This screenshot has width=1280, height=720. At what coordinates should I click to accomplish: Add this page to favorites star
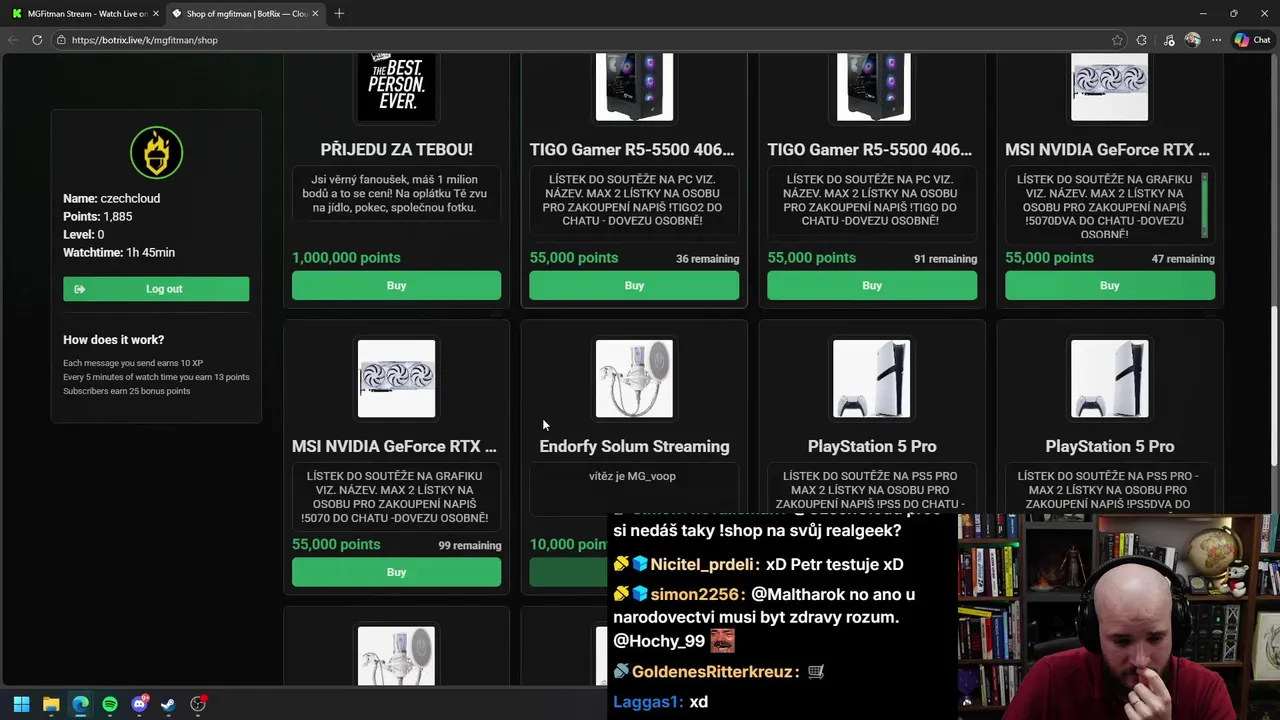(1117, 40)
